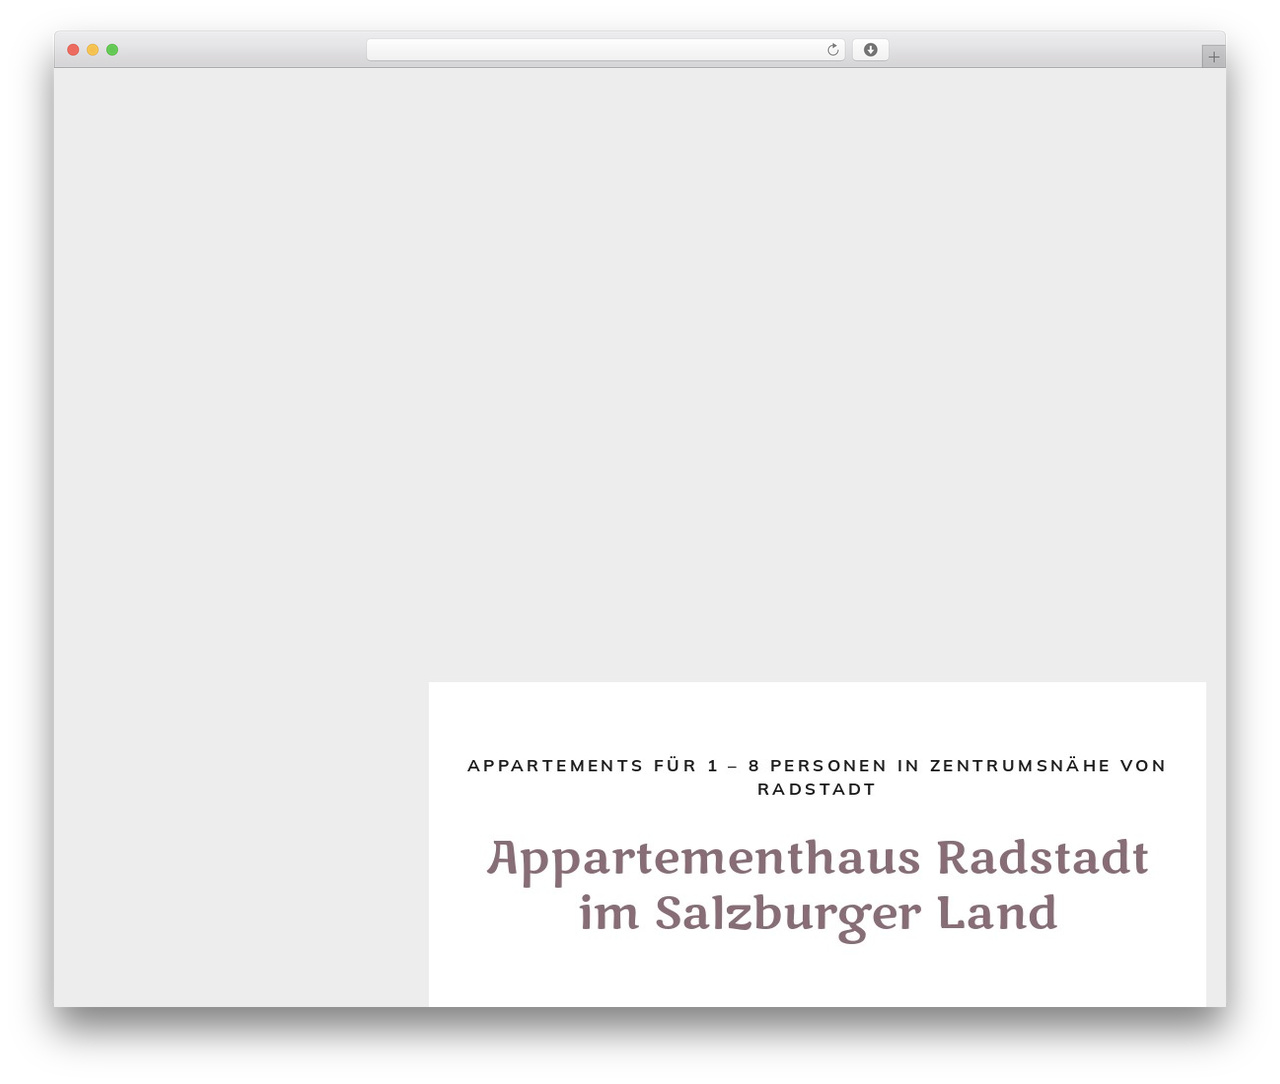Open downloads with the arrow icon

coord(870,50)
